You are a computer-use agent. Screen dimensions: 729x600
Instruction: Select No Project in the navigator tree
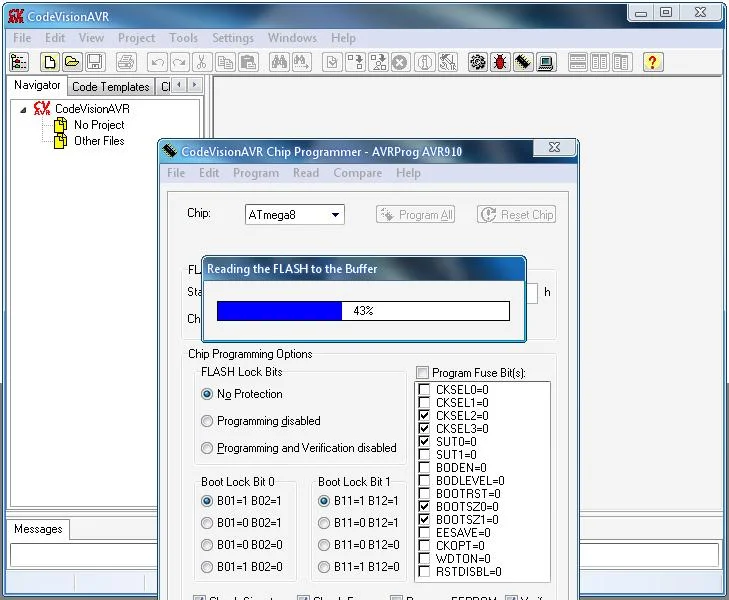(x=99, y=125)
